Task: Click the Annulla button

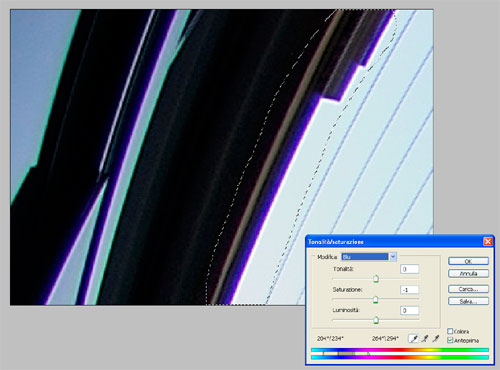Action: coord(468,274)
